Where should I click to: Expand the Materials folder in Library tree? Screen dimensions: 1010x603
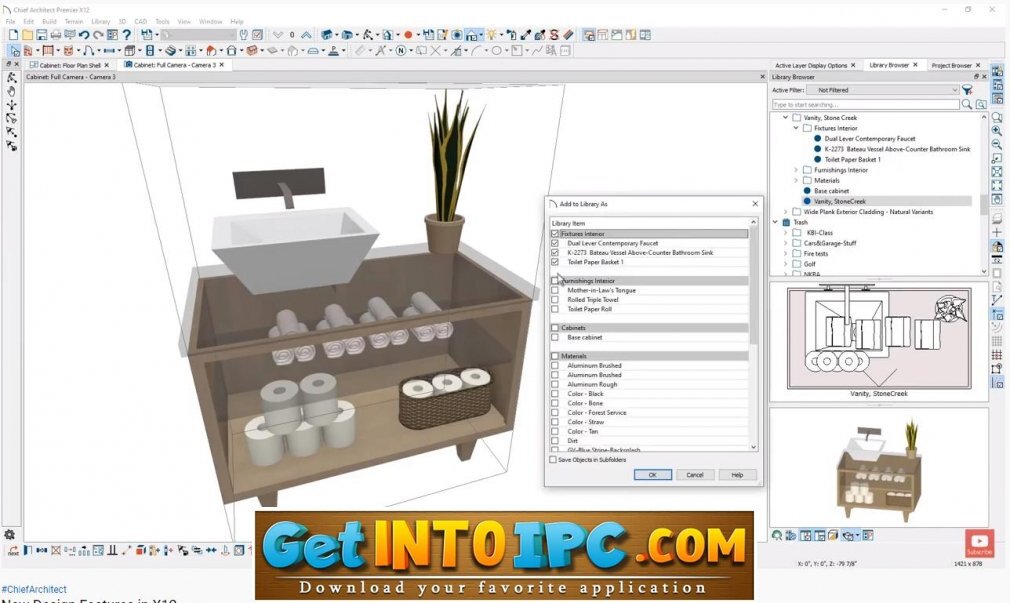point(796,180)
